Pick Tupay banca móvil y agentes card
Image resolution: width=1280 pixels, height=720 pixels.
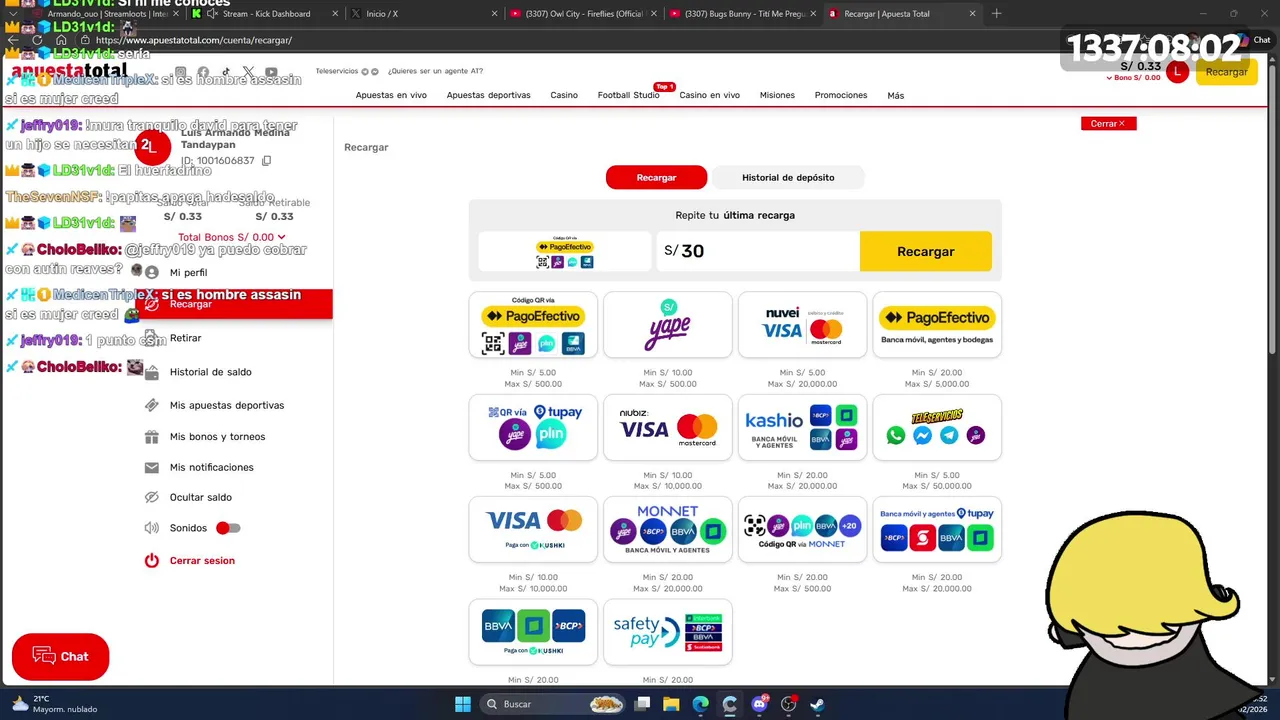937,530
